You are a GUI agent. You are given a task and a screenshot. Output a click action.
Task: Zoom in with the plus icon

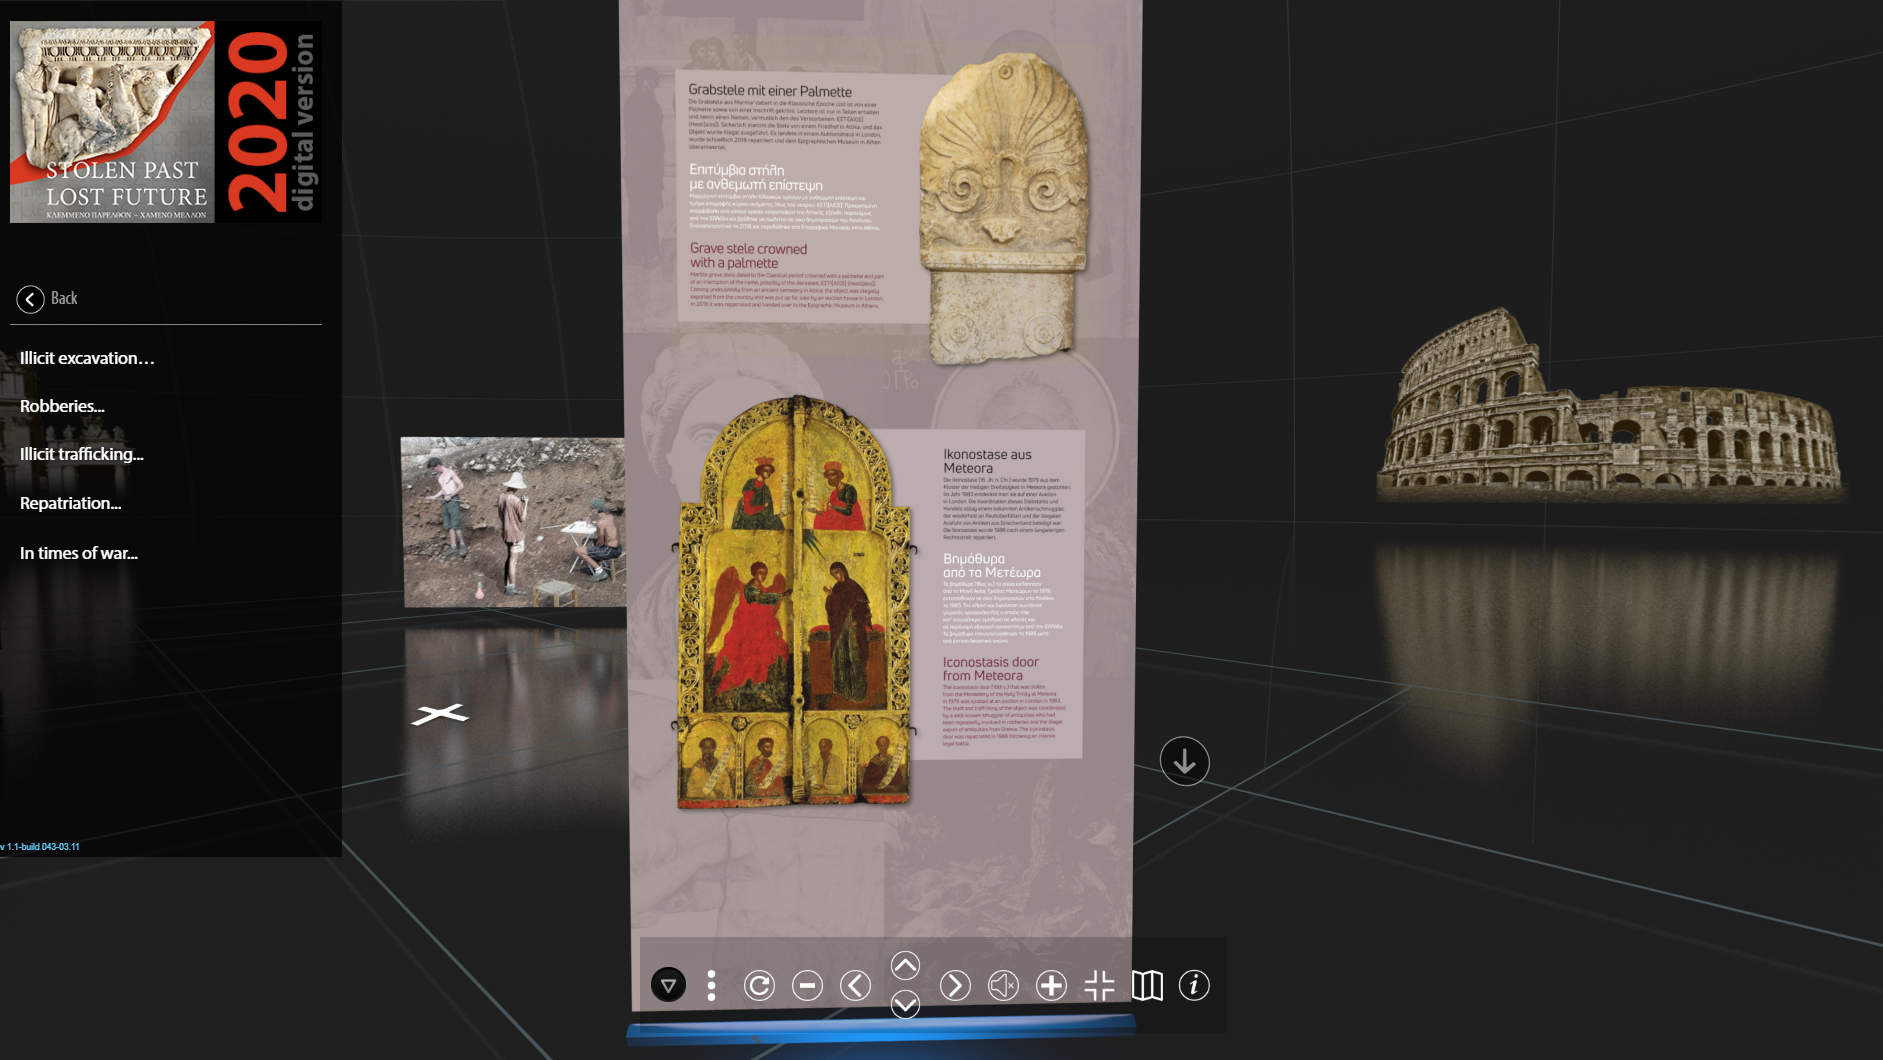(x=1051, y=986)
